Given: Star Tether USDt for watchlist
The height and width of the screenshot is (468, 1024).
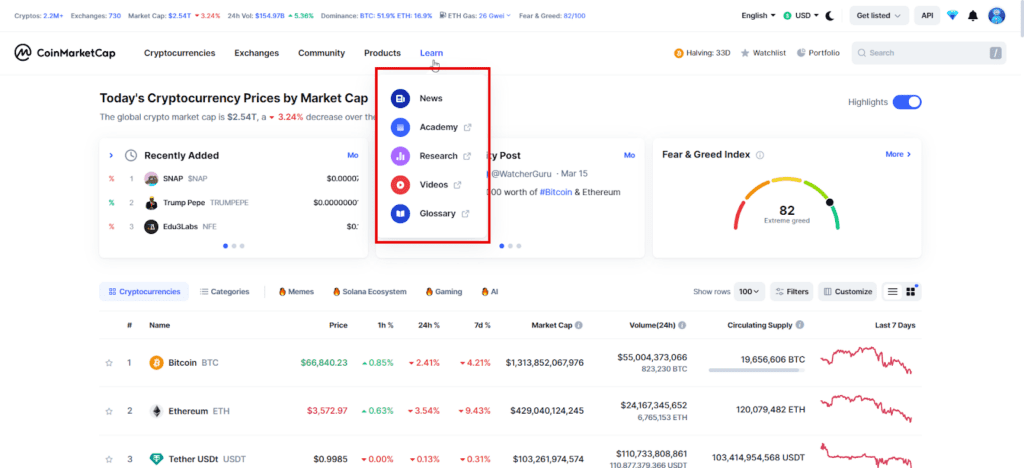Looking at the screenshot, I should (x=109, y=460).
